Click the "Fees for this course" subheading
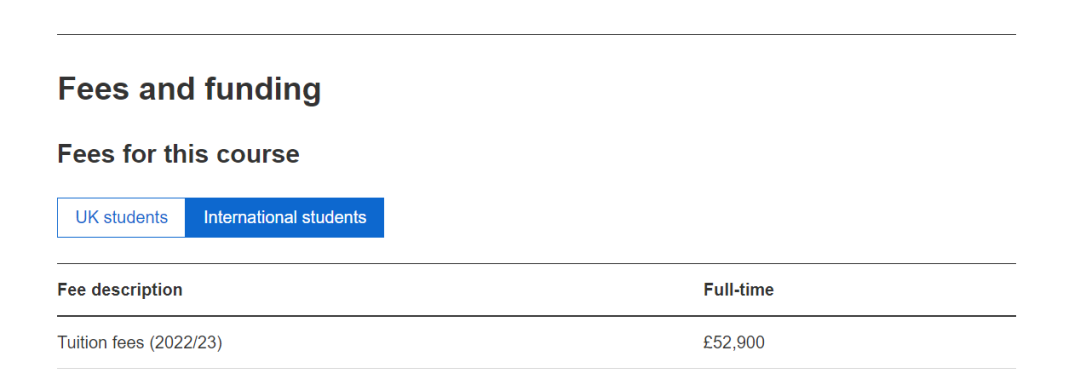Viewport: 1080px width, 385px height. click(178, 154)
